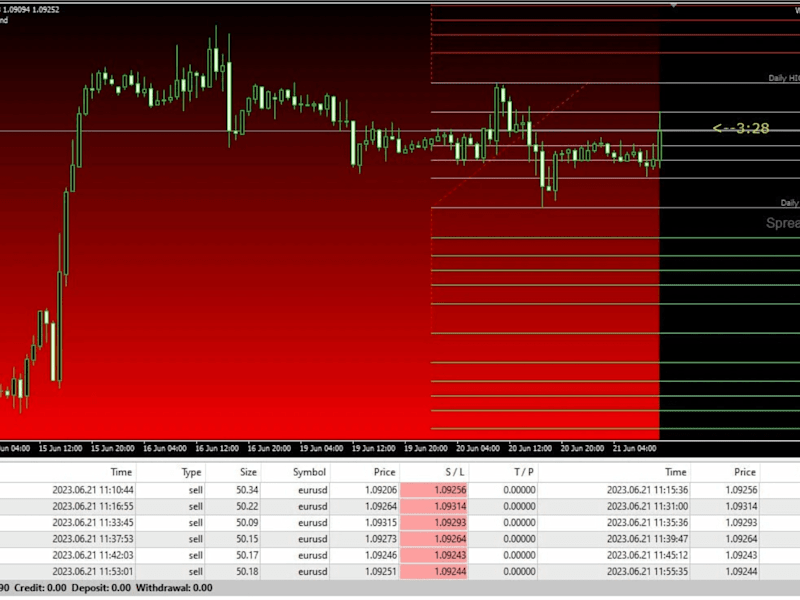Click the lot size 50.17 cell

tap(247, 556)
